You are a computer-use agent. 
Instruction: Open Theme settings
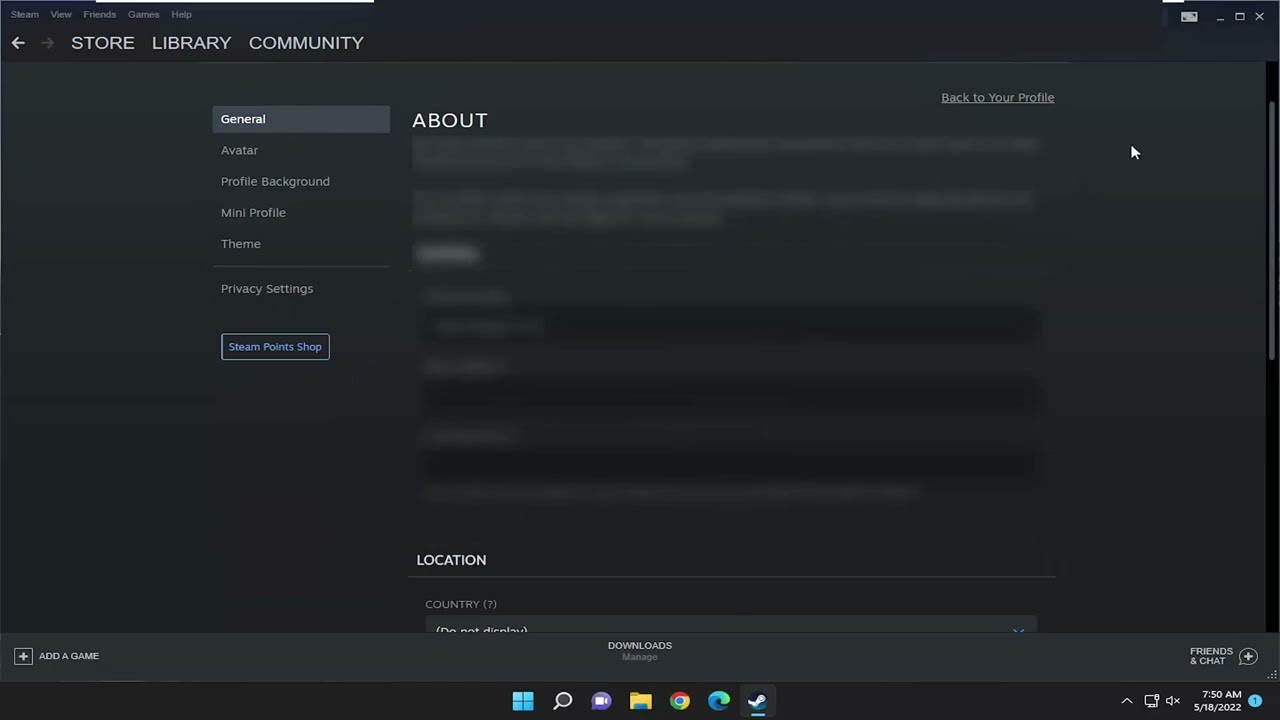241,243
